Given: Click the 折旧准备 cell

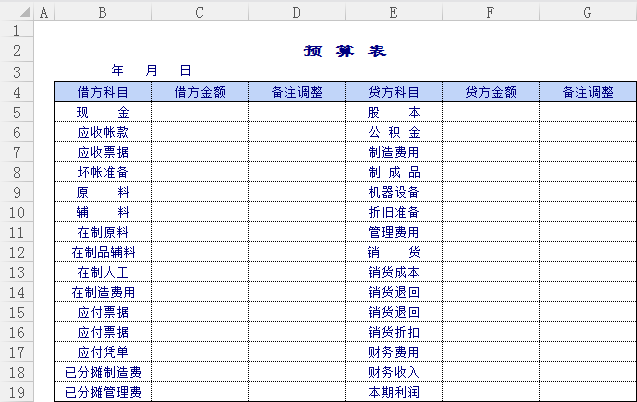Looking at the screenshot, I should pos(394,212).
